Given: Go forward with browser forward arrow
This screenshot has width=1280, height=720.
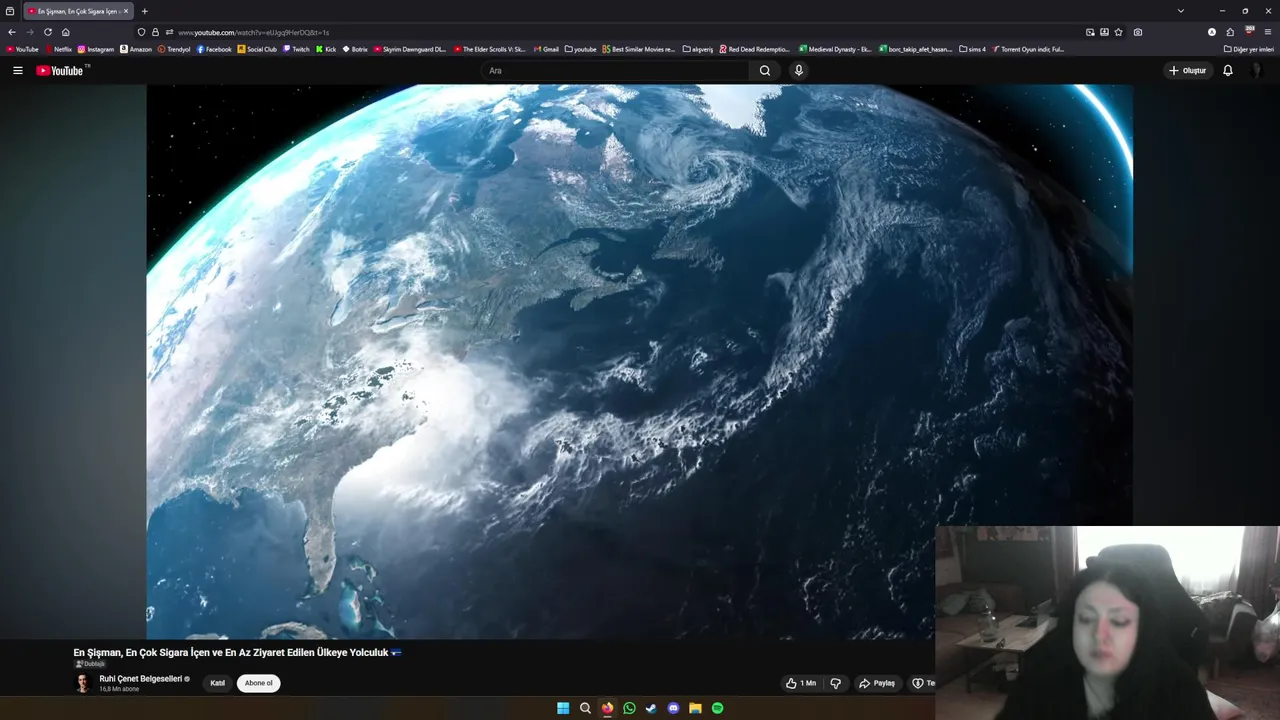Looking at the screenshot, I should pyautogui.click(x=29, y=32).
